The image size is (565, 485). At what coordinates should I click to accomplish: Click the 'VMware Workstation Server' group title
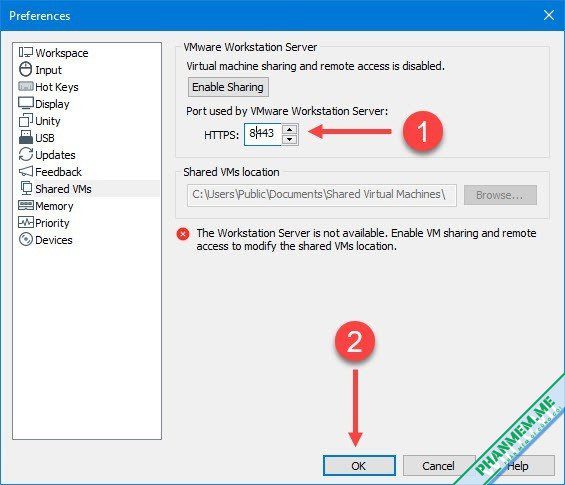(x=250, y=47)
